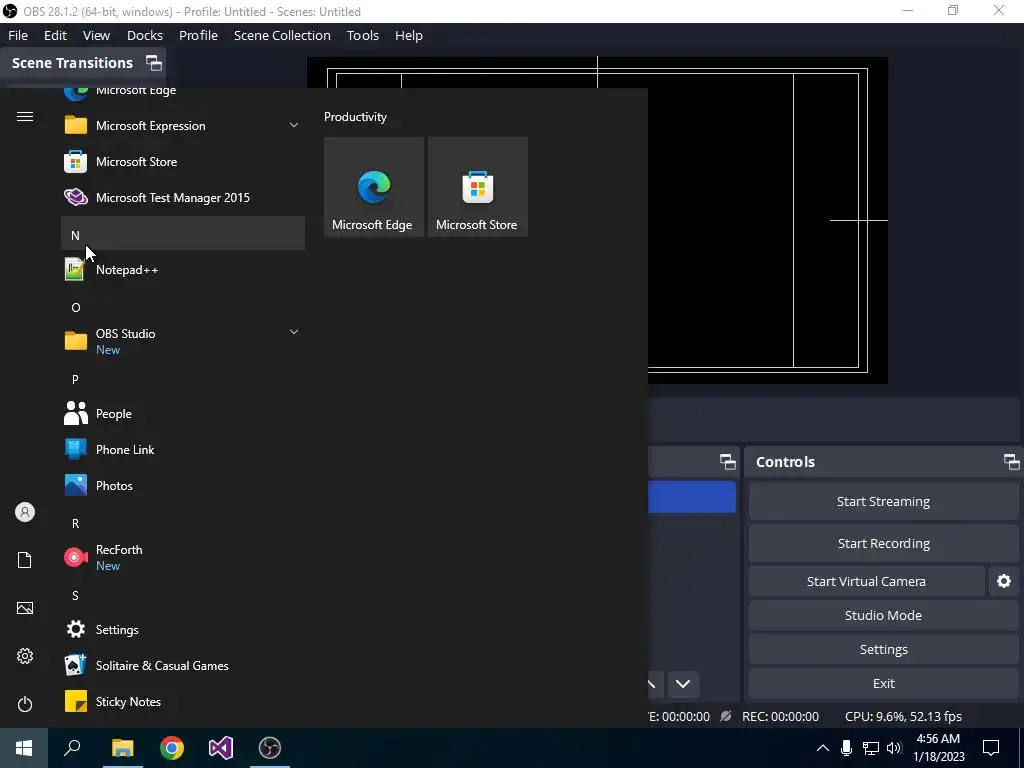
Task: Click the move down arrow button
Action: click(683, 684)
